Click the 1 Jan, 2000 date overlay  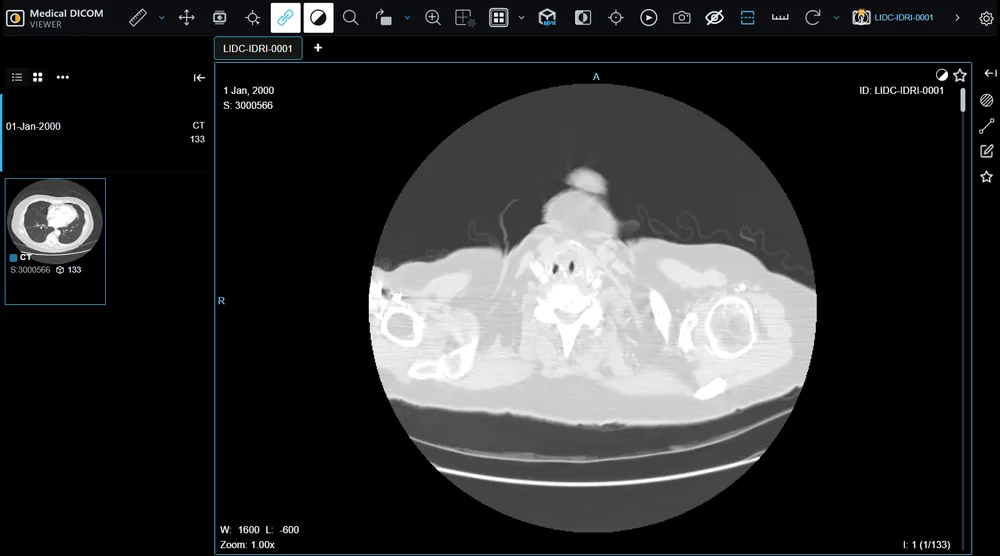[249, 91]
